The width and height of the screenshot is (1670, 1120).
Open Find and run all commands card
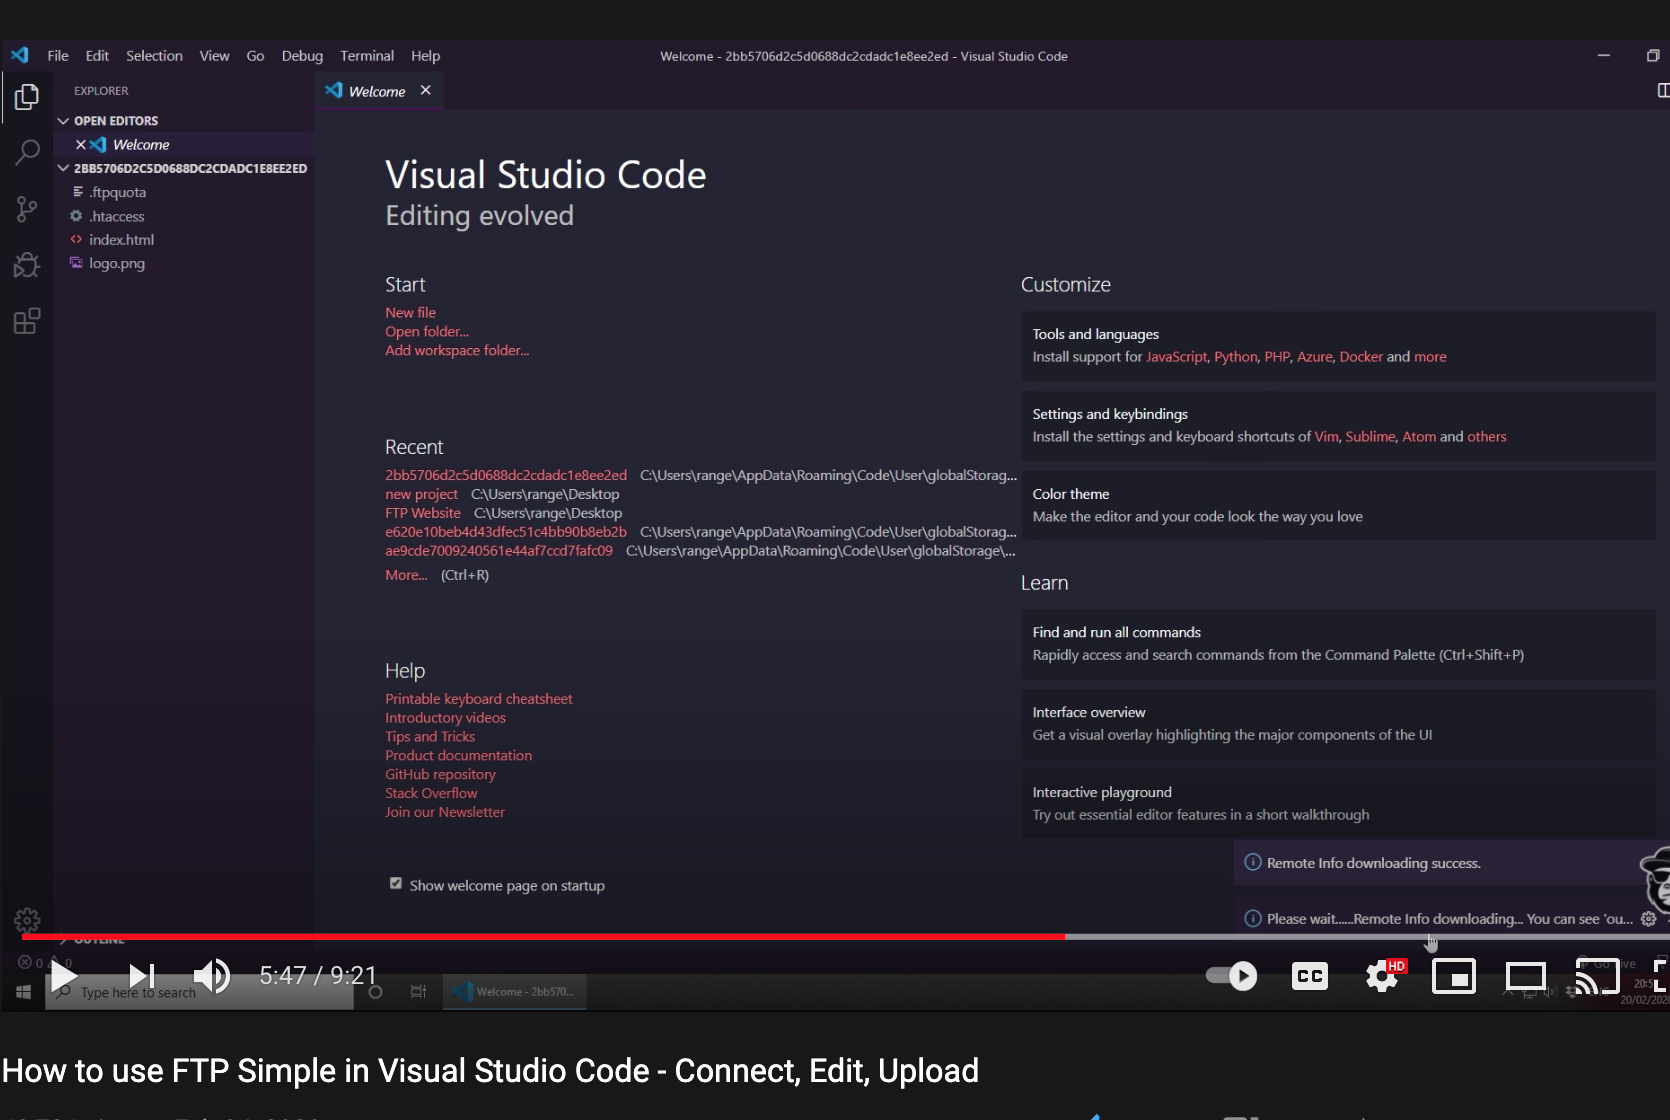tap(1338, 644)
